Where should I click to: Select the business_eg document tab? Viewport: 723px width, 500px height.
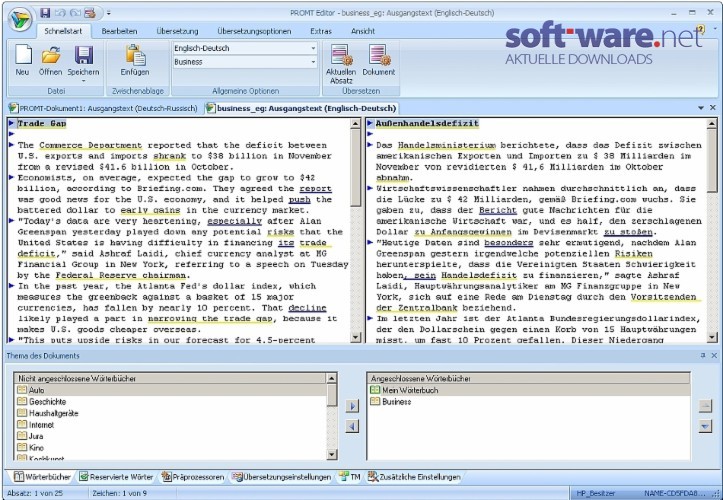tap(302, 108)
